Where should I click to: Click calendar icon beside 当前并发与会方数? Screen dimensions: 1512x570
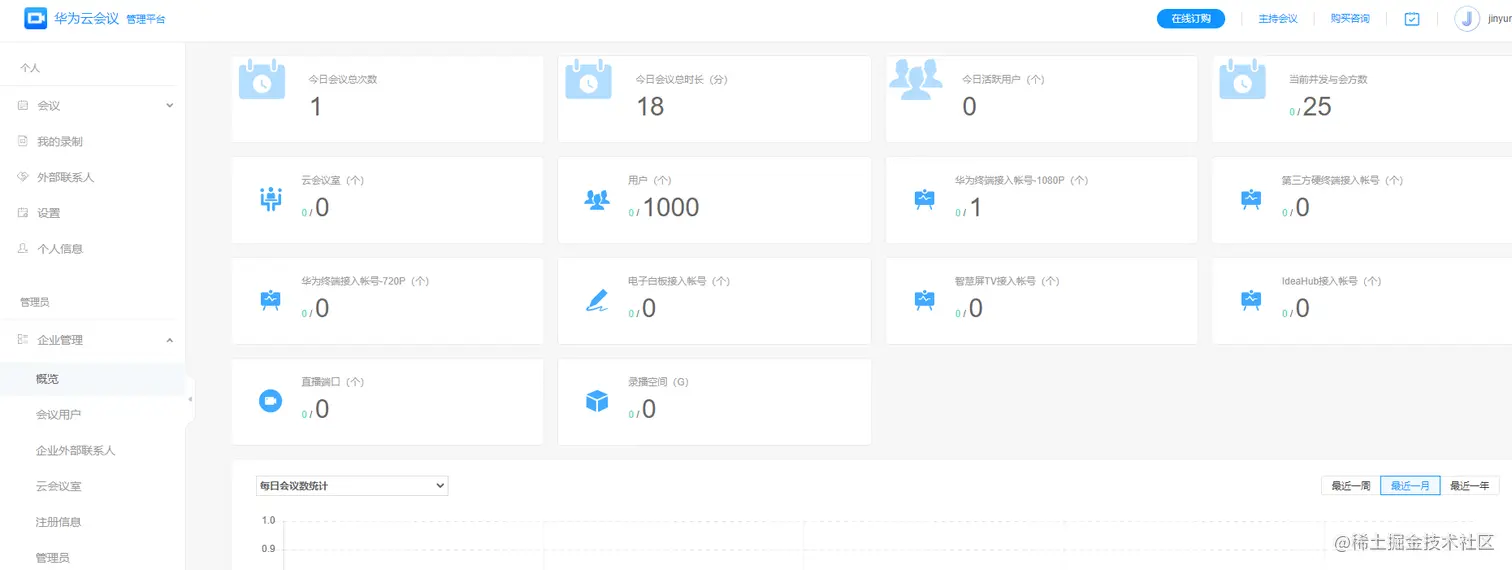1242,79
